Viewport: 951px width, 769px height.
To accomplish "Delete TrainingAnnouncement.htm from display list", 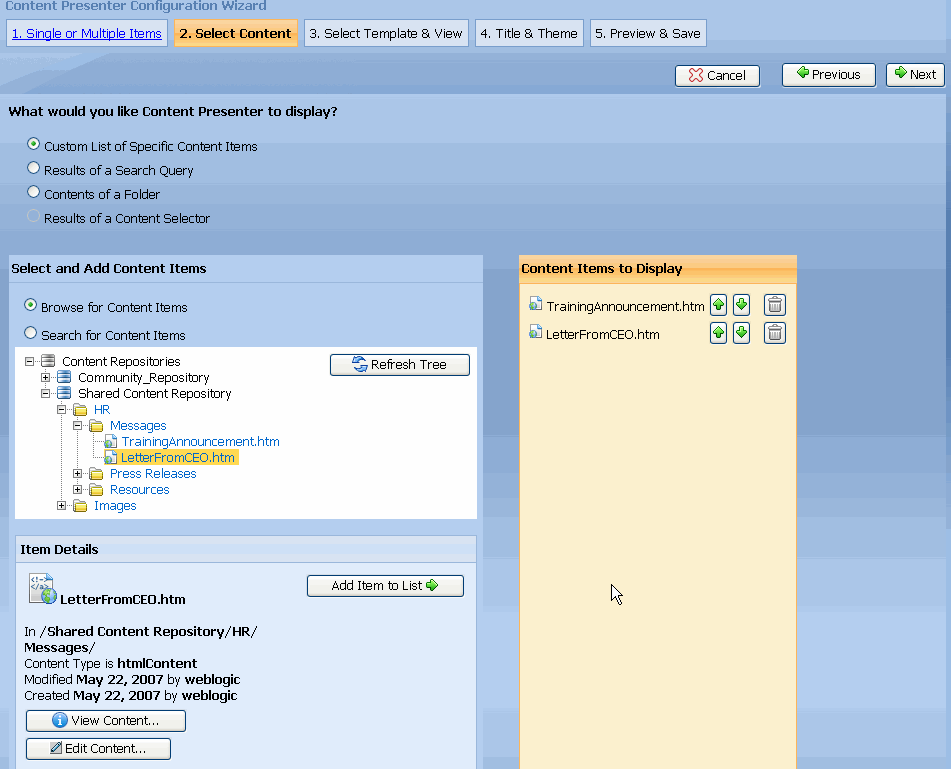I will (x=775, y=305).
